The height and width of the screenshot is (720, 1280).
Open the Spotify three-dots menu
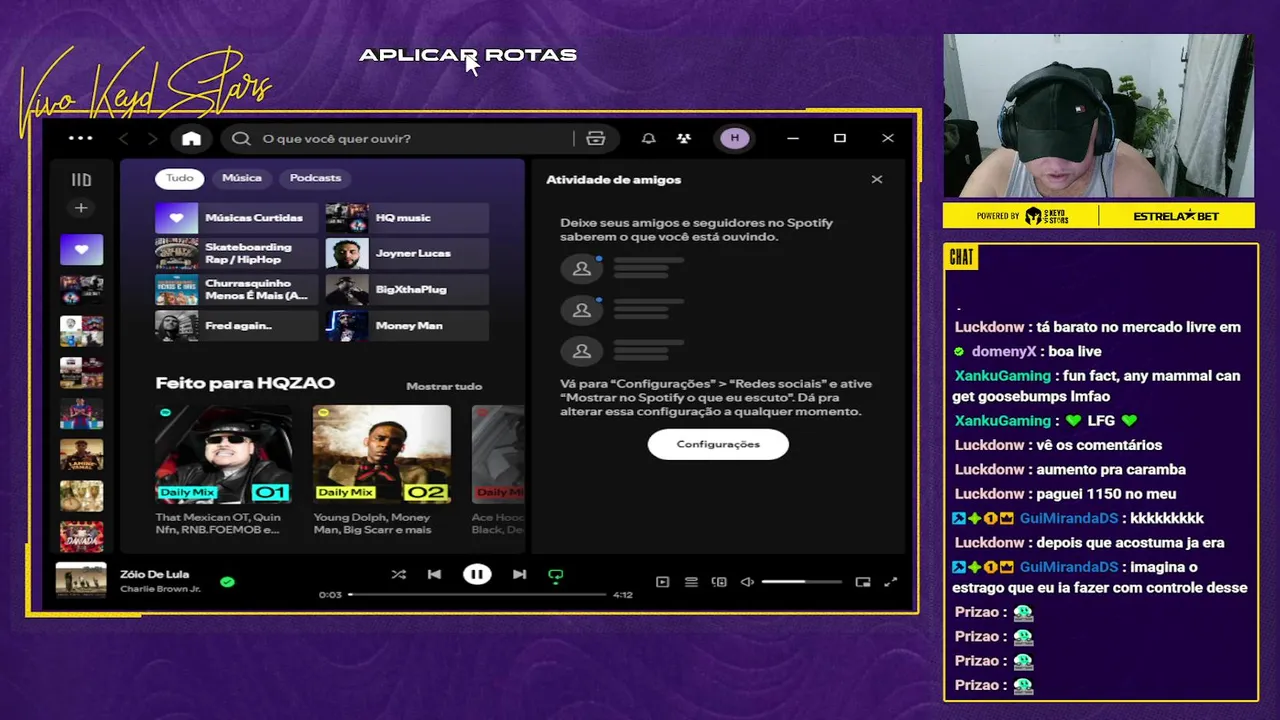pos(81,139)
